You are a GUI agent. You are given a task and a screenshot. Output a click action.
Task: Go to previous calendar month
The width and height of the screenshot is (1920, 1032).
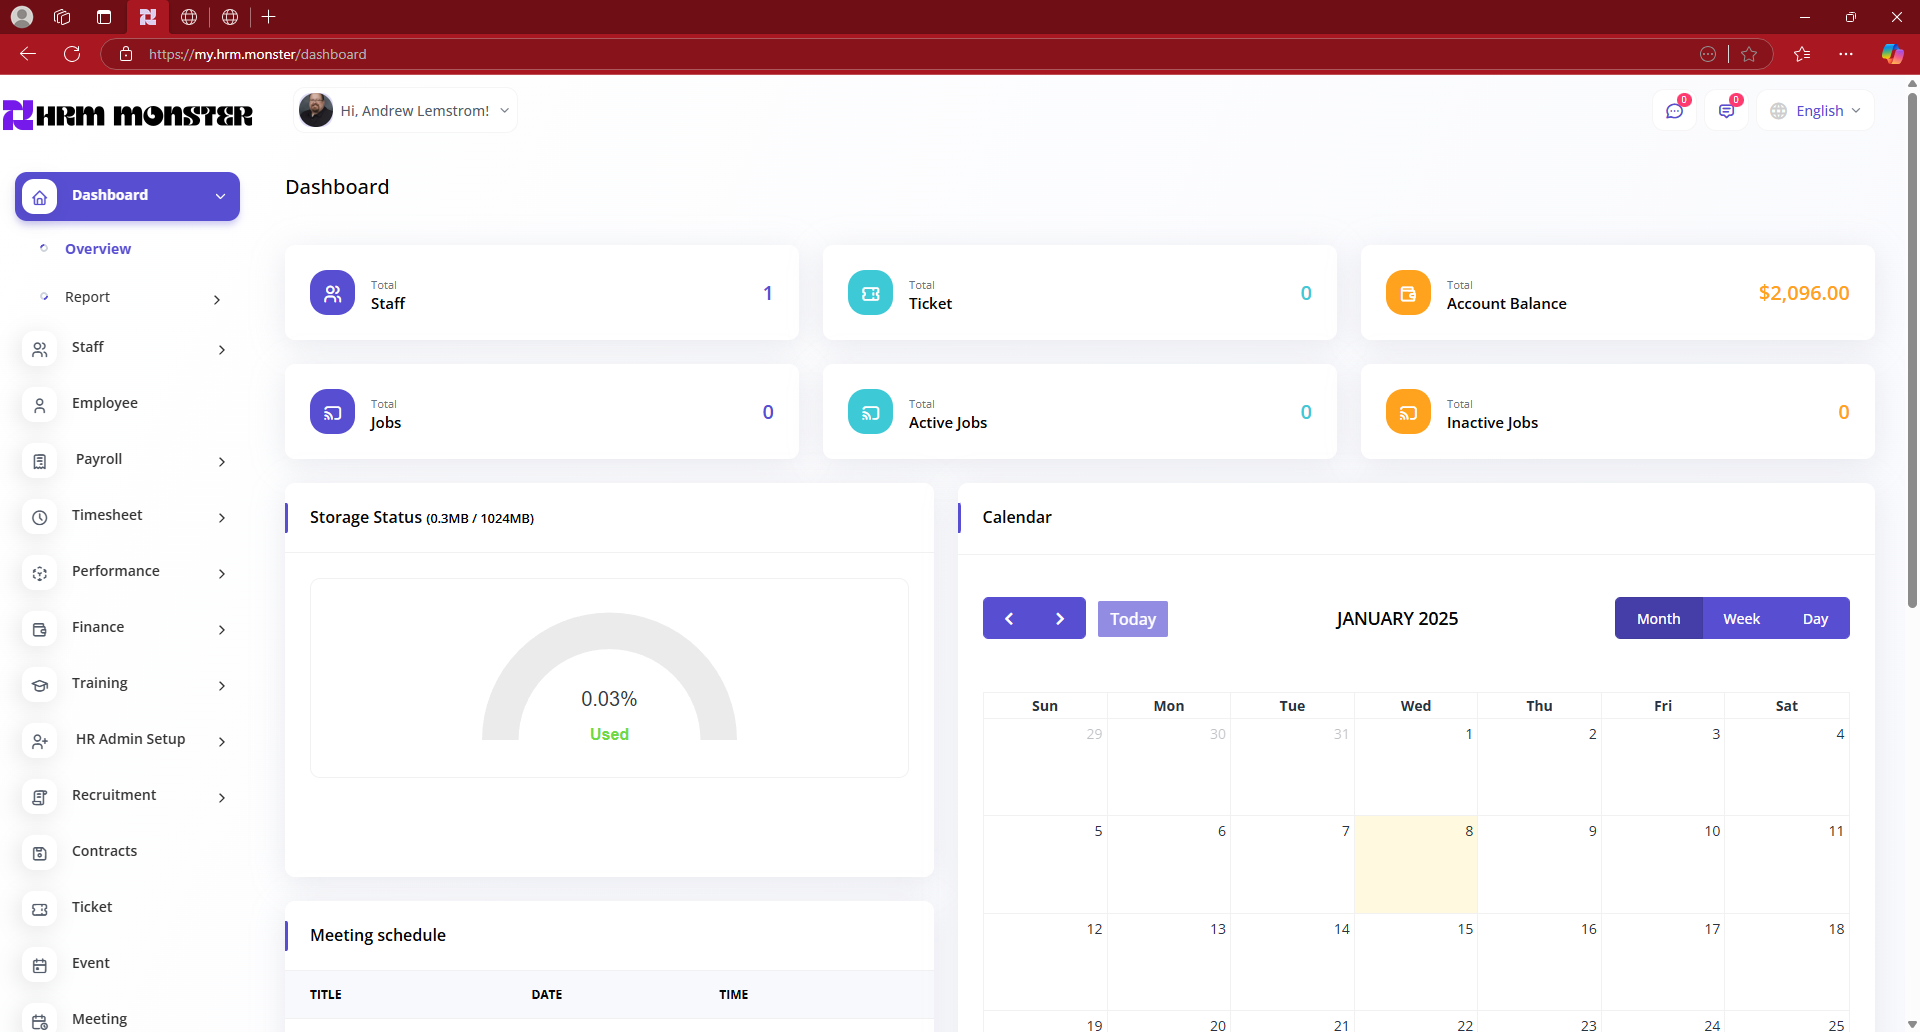pos(1009,618)
